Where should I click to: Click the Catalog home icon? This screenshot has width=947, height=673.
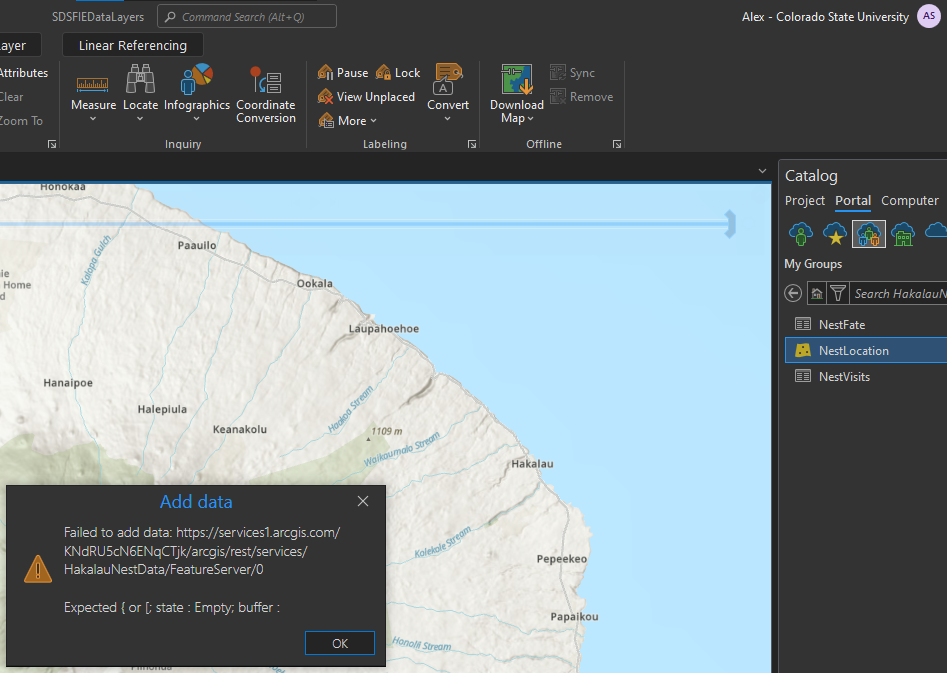coord(817,294)
